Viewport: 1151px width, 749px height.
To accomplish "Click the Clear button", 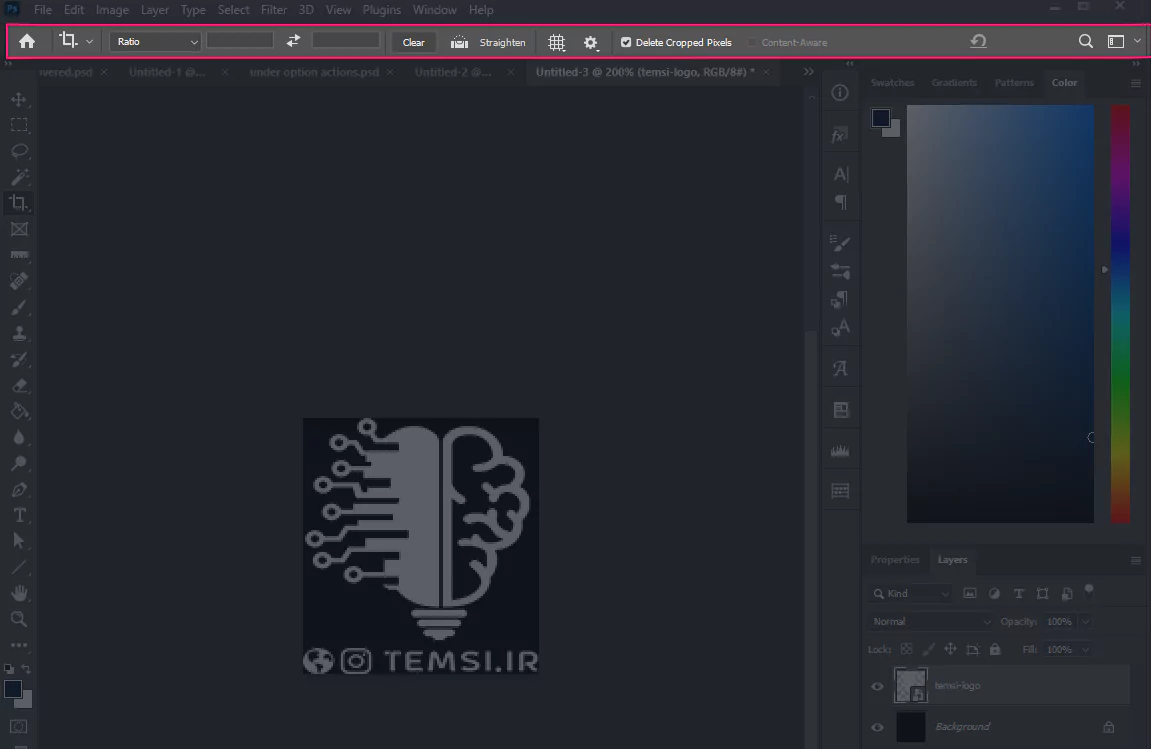I will (413, 43).
